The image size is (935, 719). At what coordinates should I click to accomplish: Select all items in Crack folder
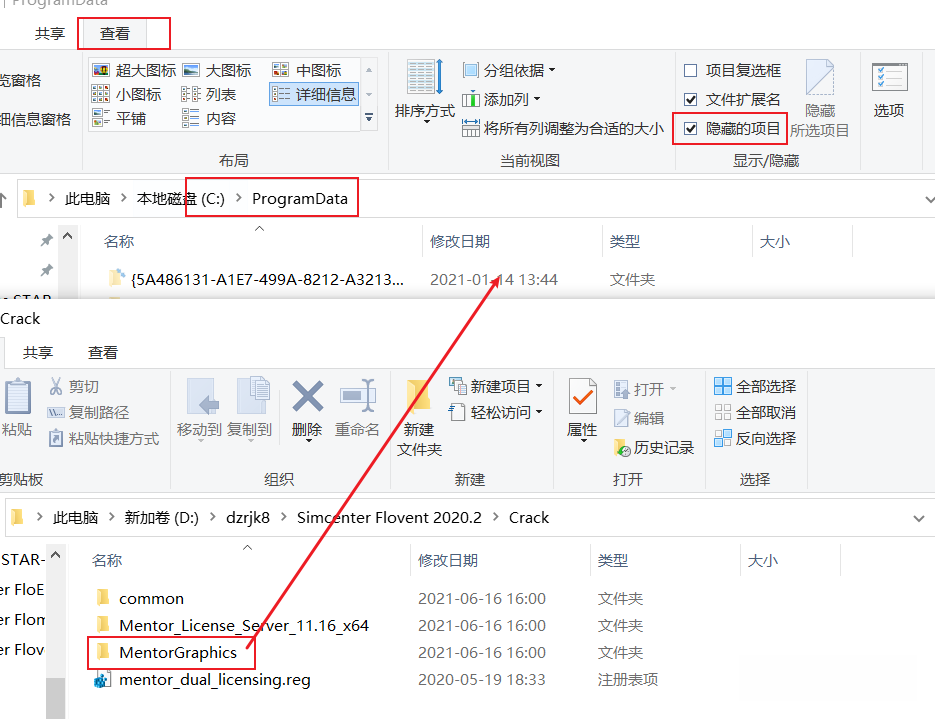pos(755,386)
